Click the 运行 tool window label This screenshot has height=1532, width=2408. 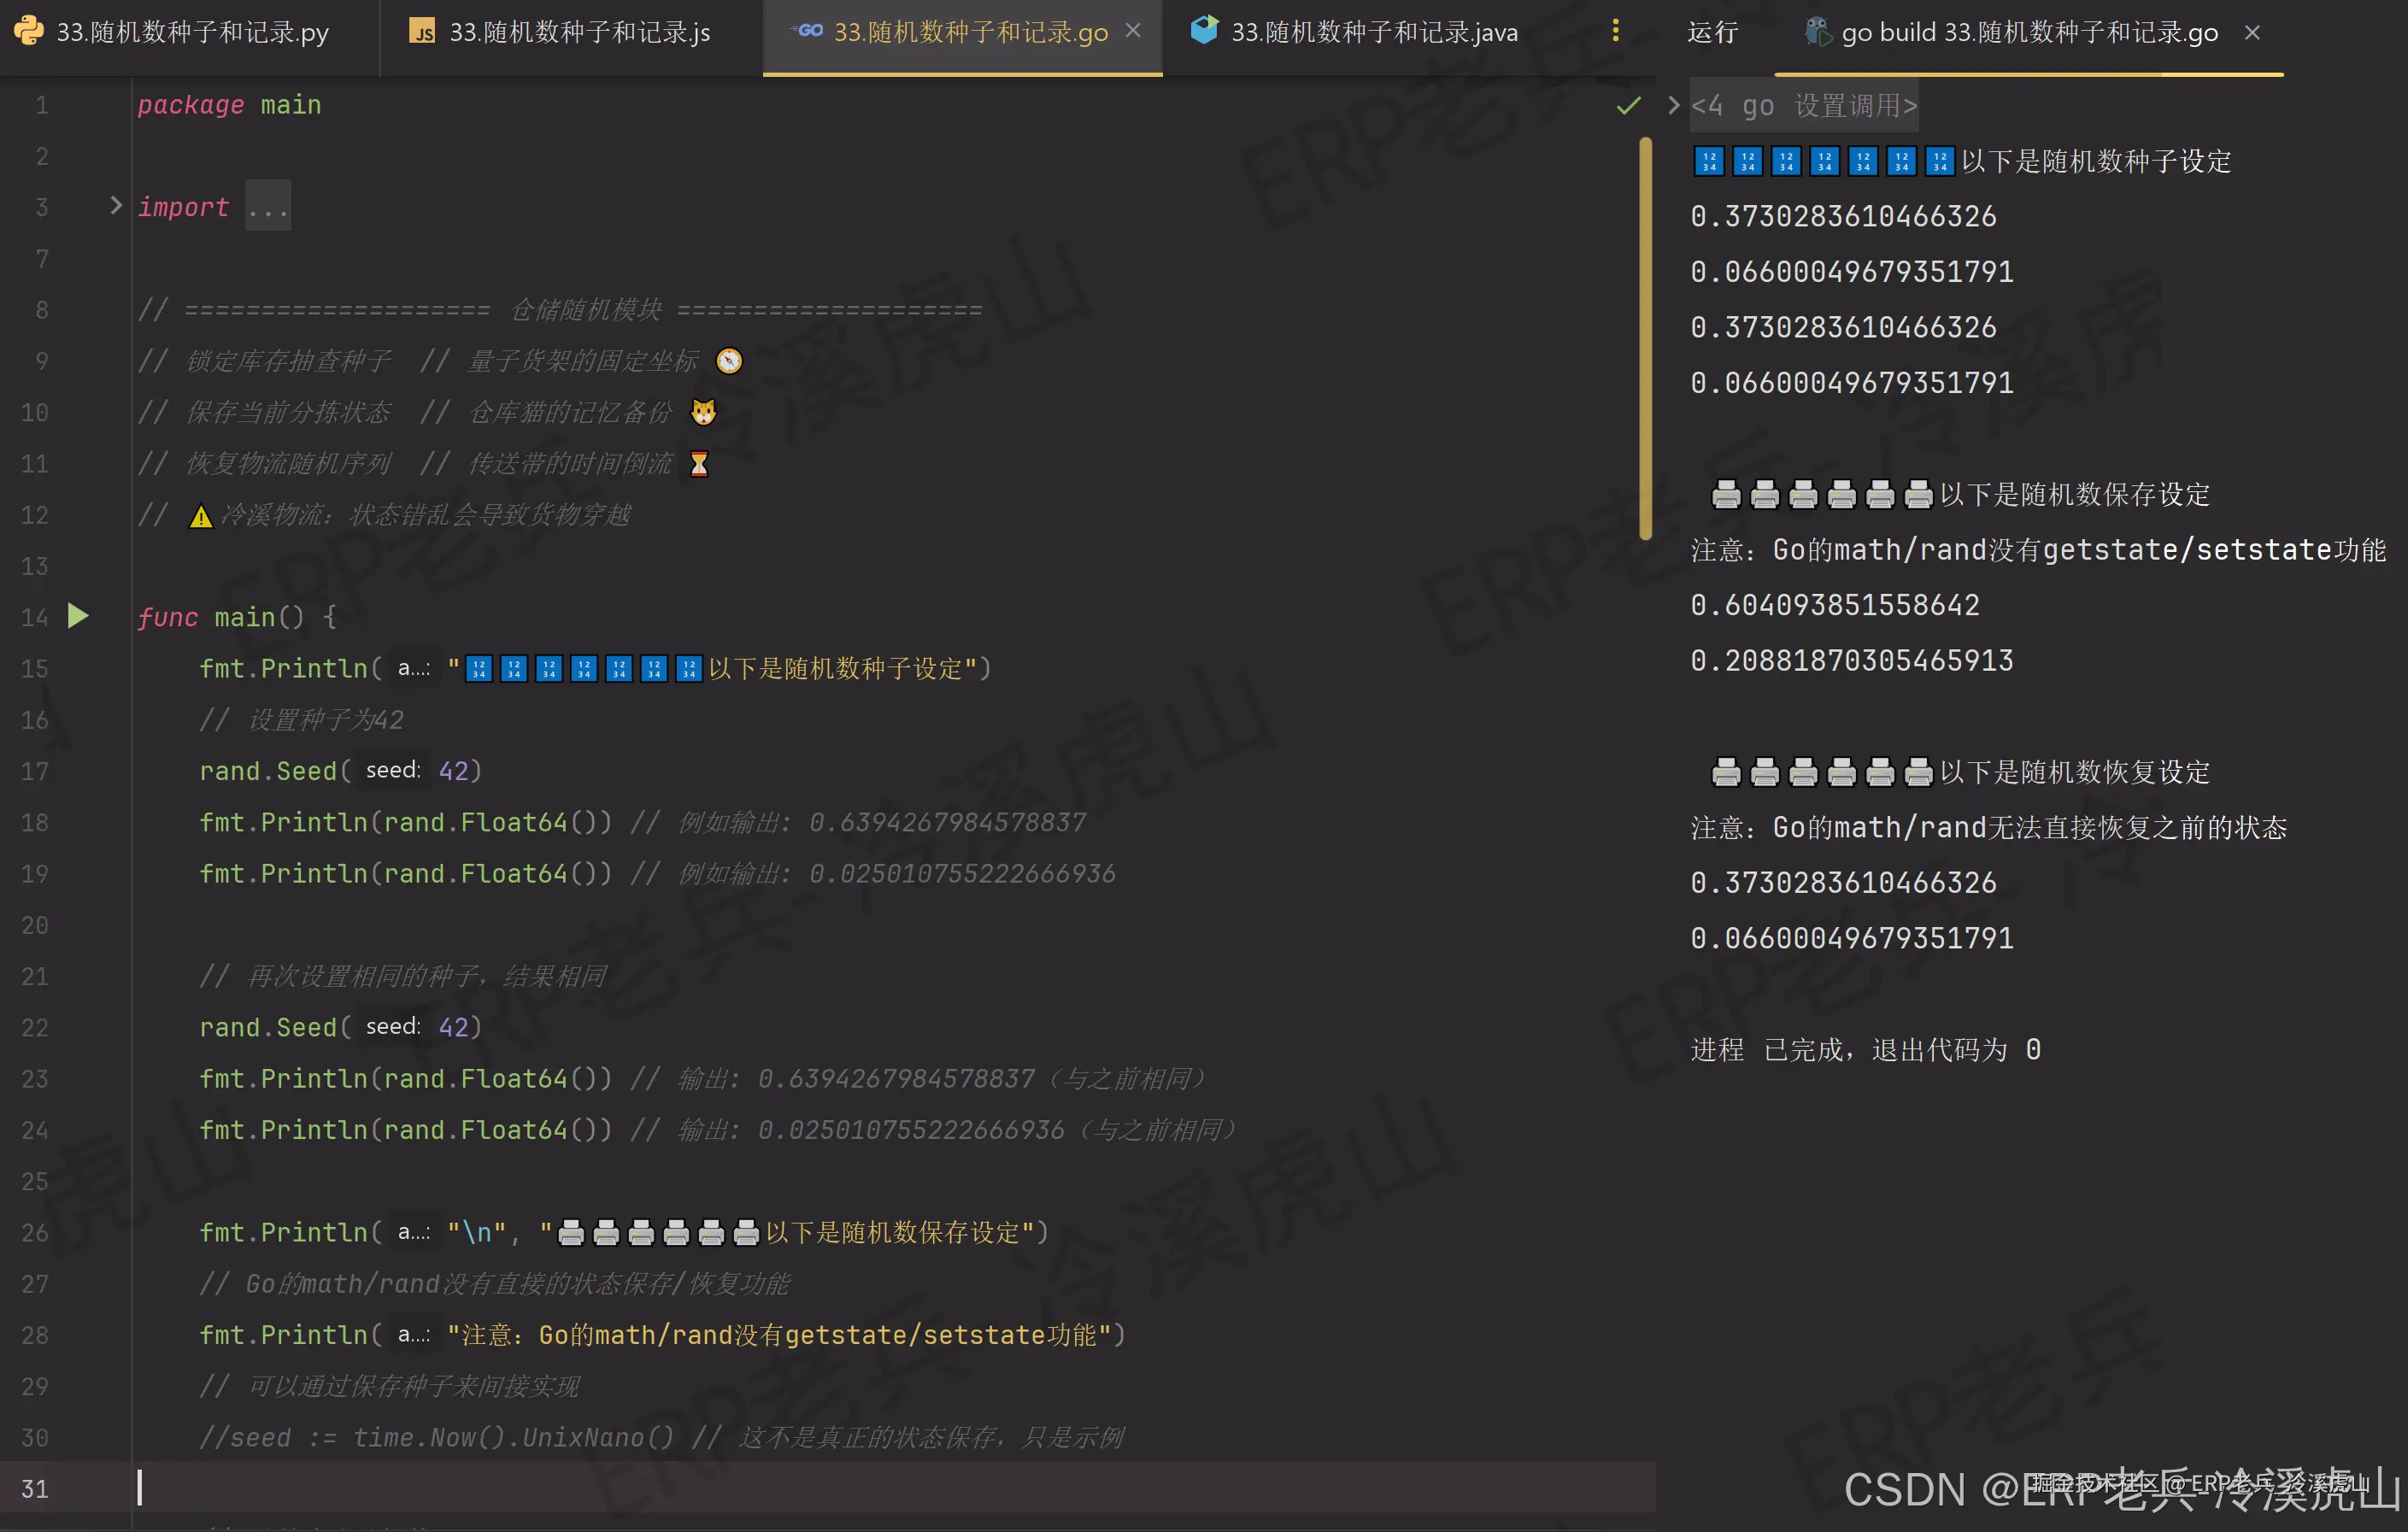1712,32
